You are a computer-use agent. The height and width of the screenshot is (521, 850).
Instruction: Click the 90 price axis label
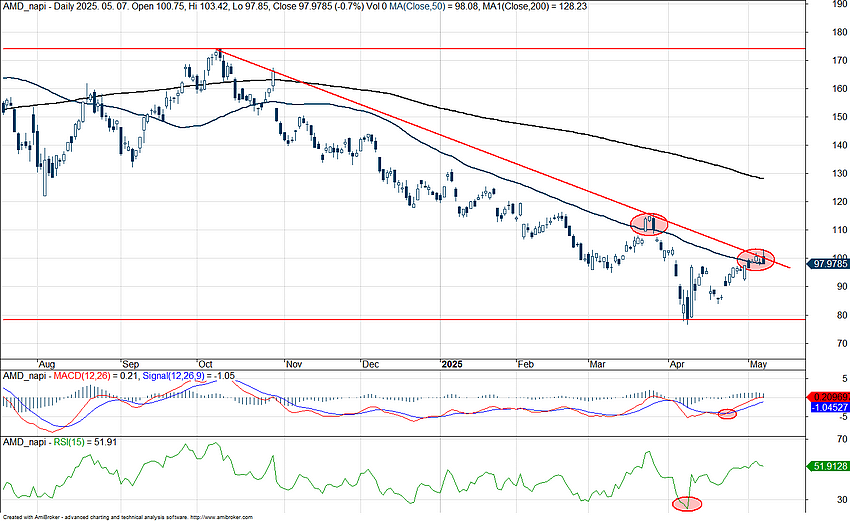(842, 286)
